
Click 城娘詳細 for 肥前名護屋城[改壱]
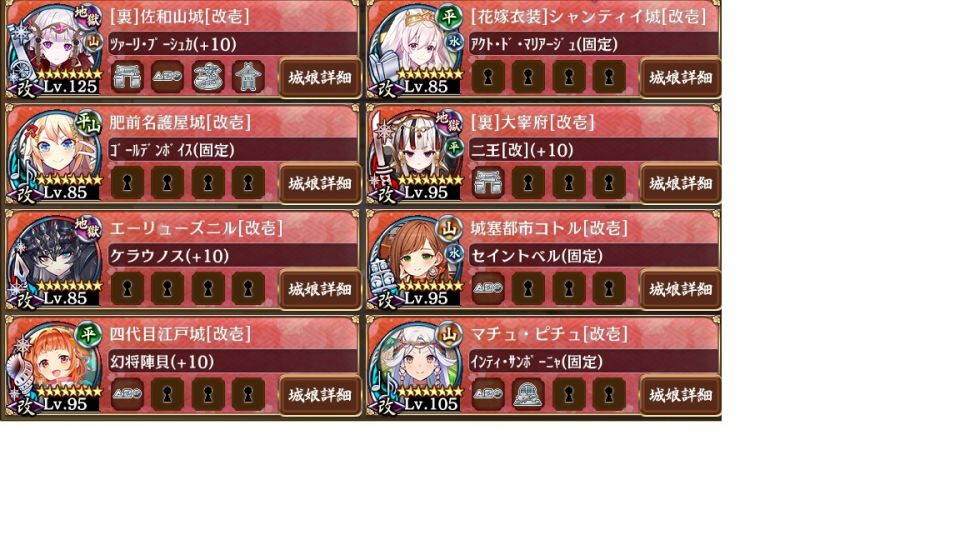(x=320, y=183)
